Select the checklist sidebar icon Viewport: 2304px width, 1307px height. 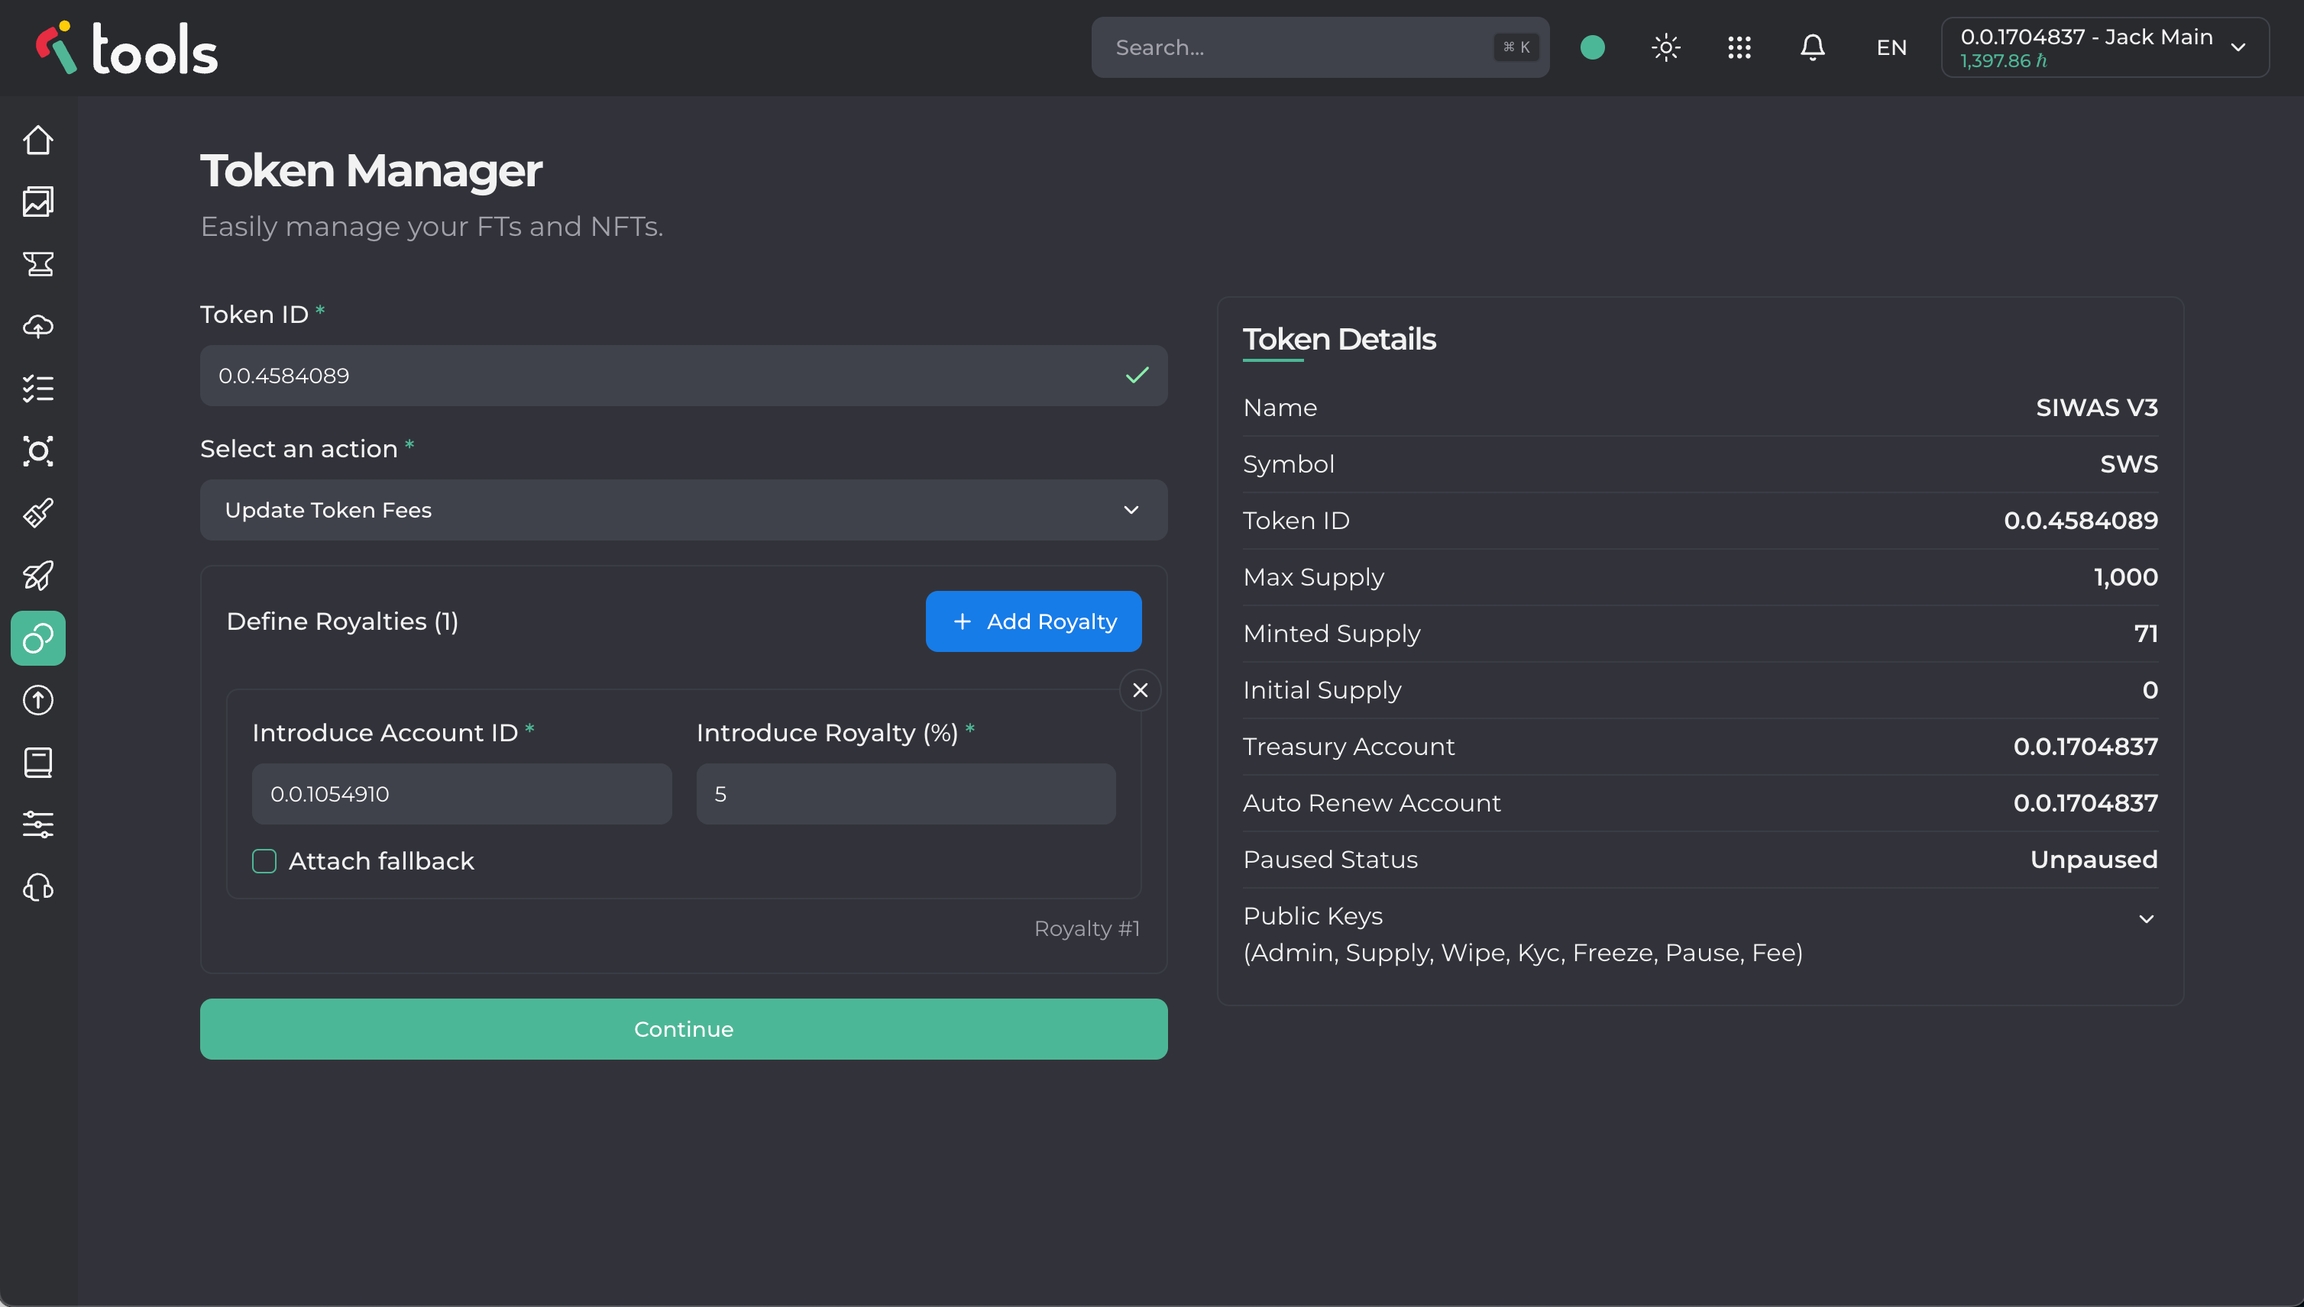click(38, 389)
